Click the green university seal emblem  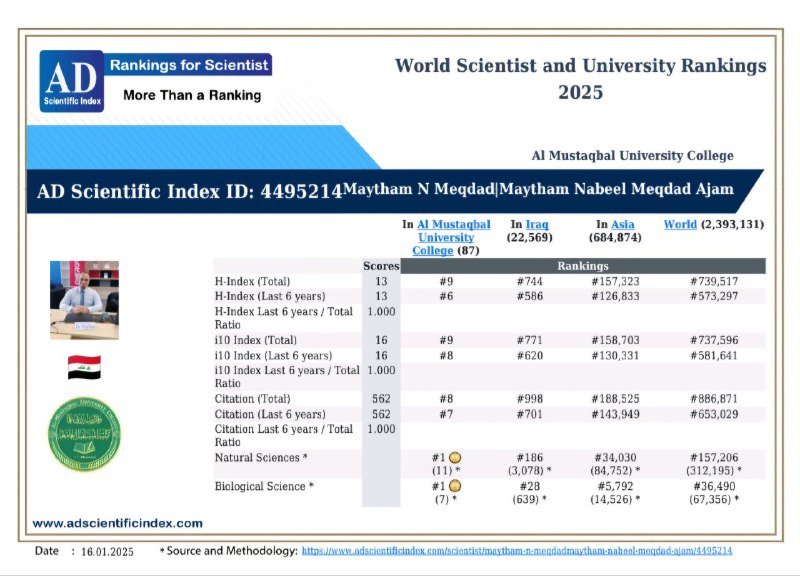click(x=84, y=434)
